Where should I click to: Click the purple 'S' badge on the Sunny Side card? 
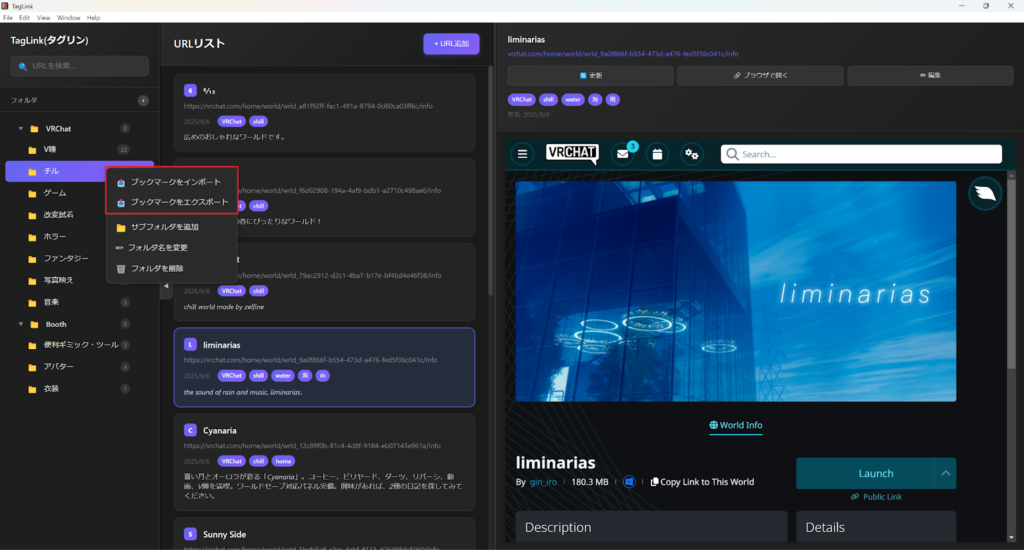190,534
